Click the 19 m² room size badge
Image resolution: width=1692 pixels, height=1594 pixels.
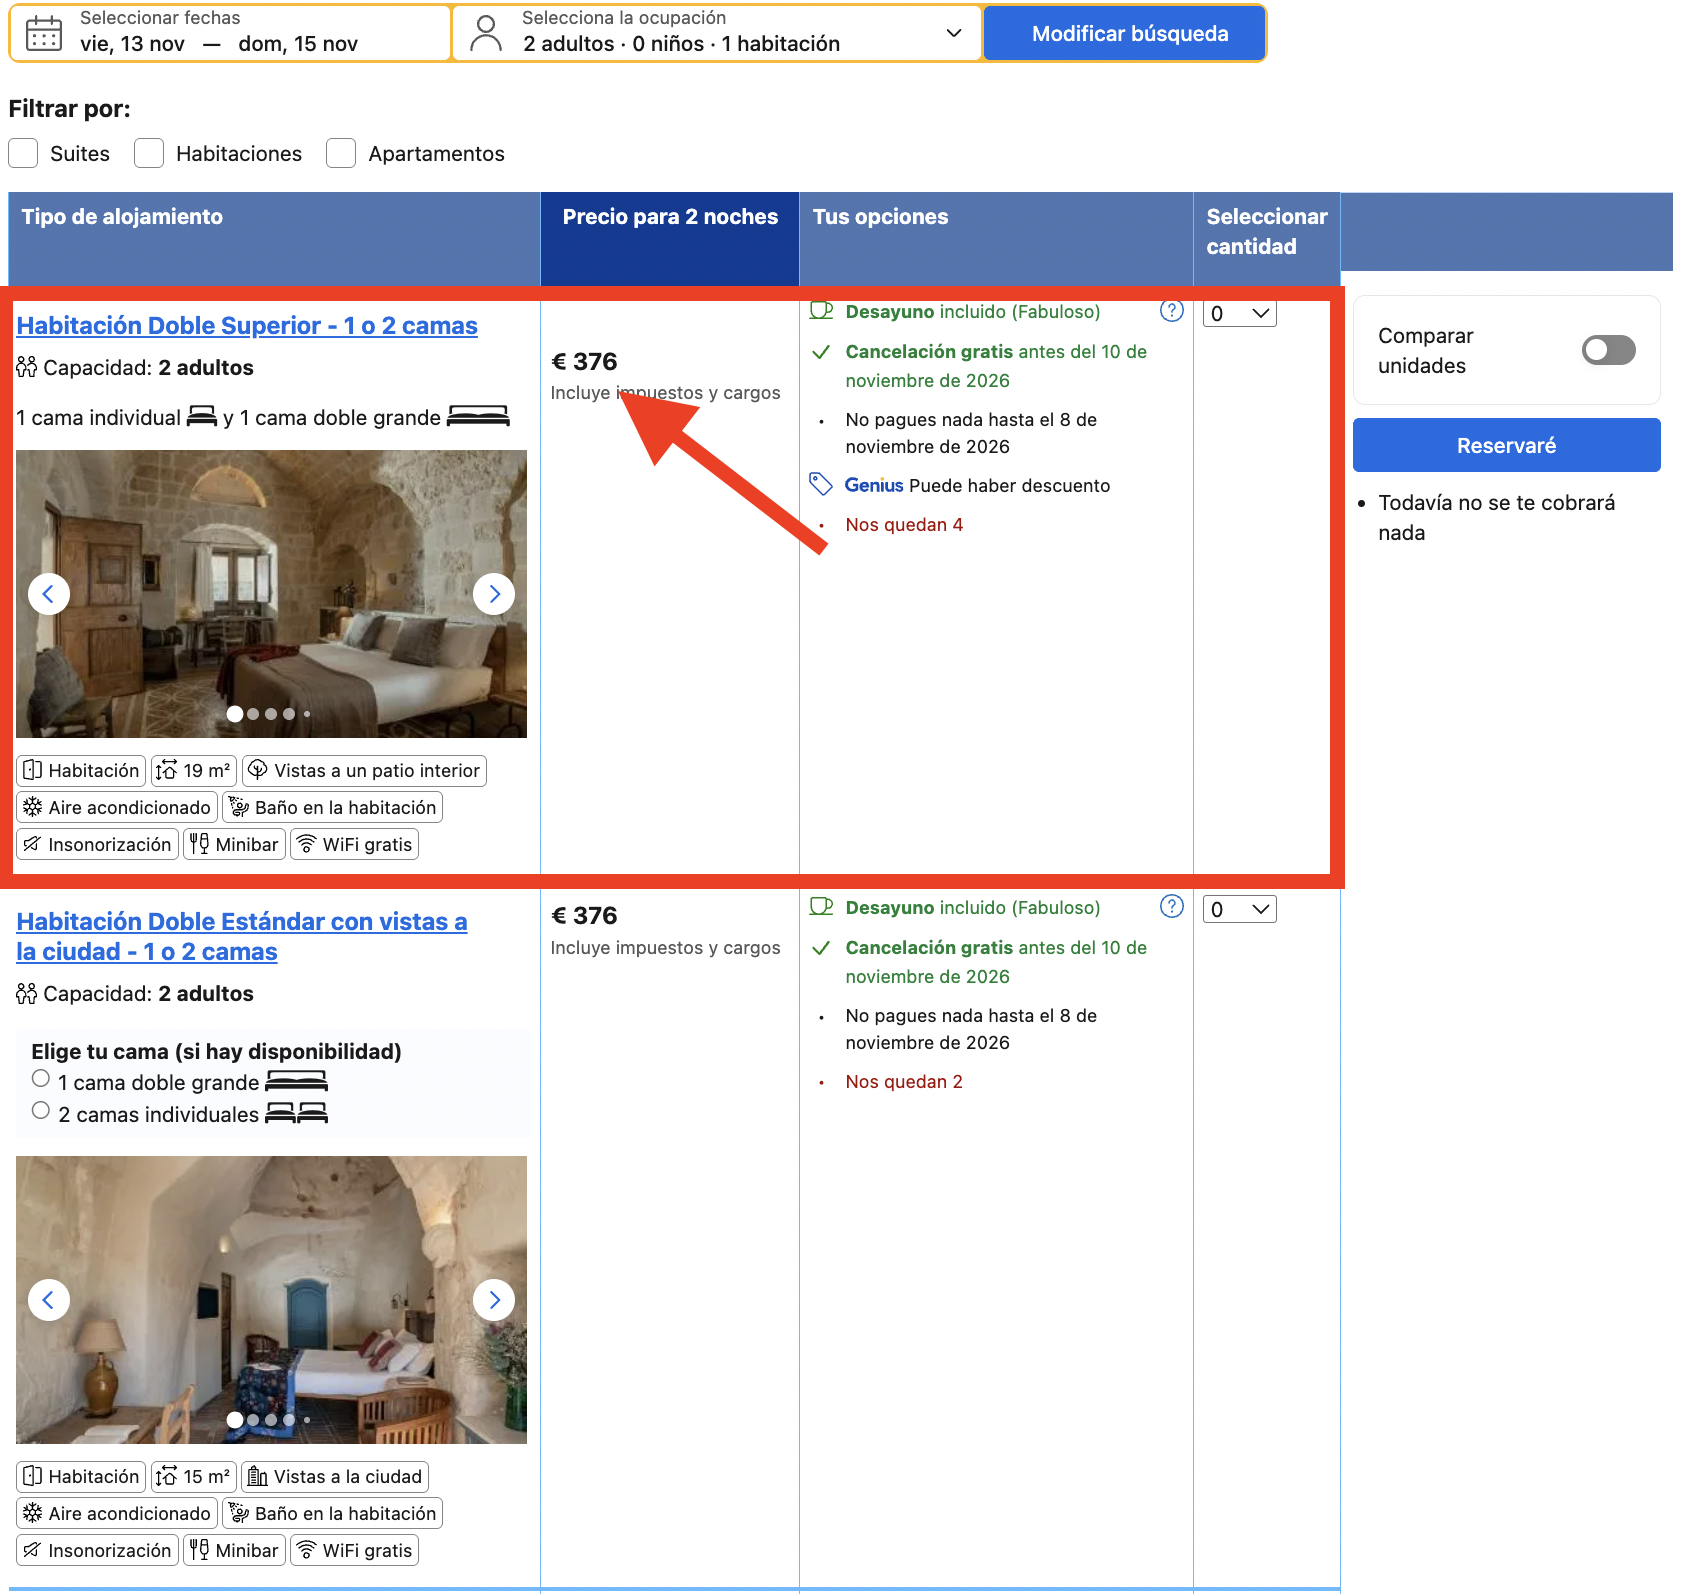click(194, 771)
